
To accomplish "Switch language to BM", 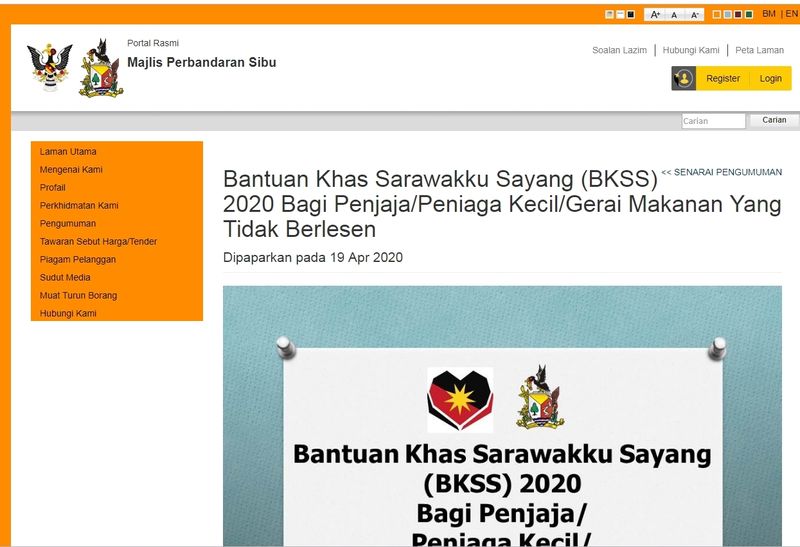I will [769, 14].
